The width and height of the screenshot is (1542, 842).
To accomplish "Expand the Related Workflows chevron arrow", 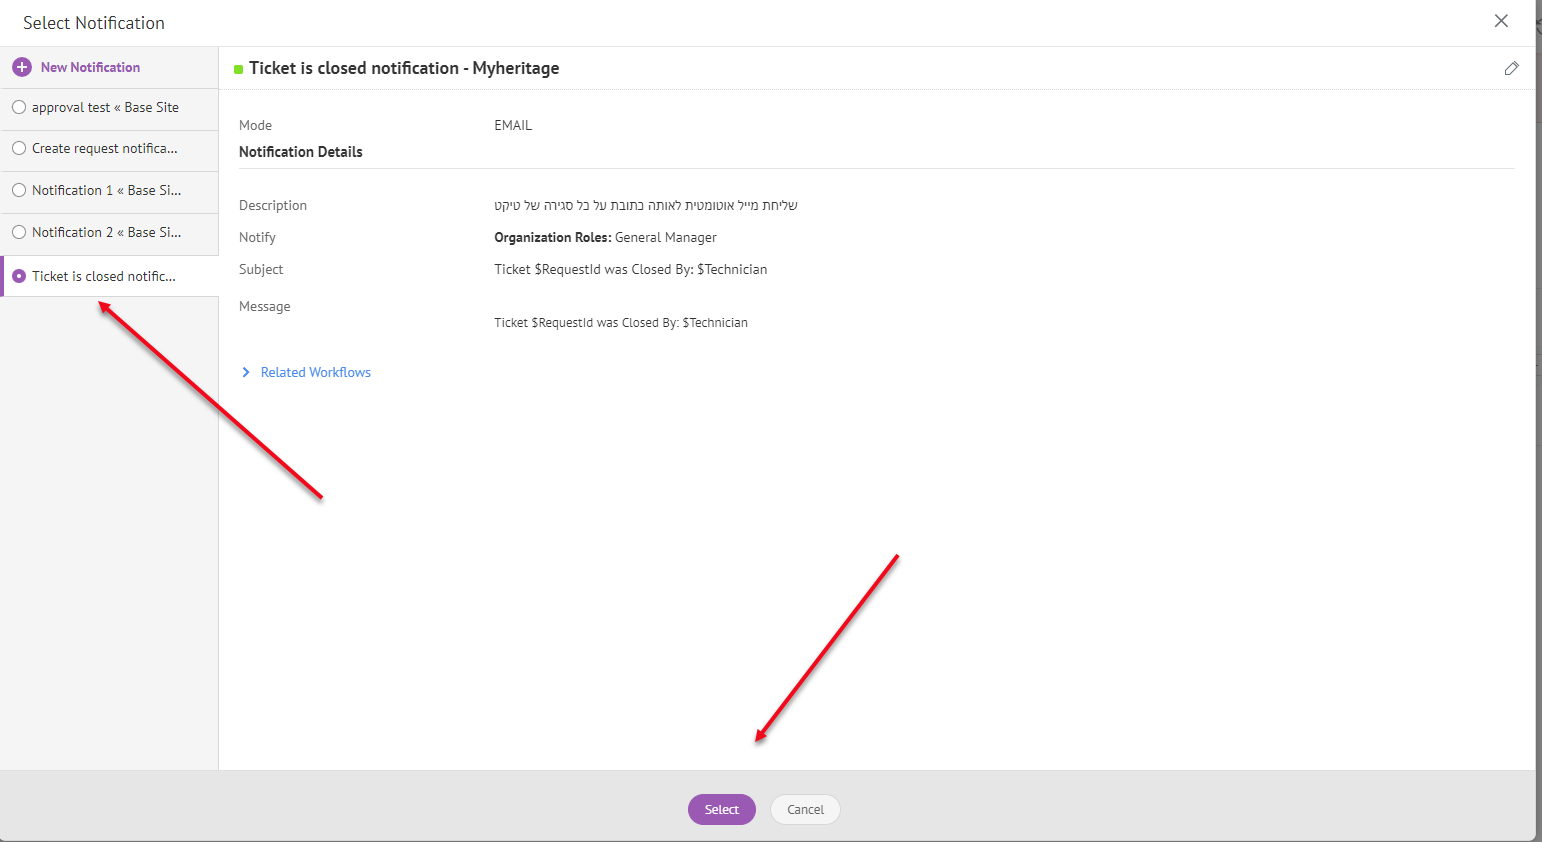I will (246, 372).
